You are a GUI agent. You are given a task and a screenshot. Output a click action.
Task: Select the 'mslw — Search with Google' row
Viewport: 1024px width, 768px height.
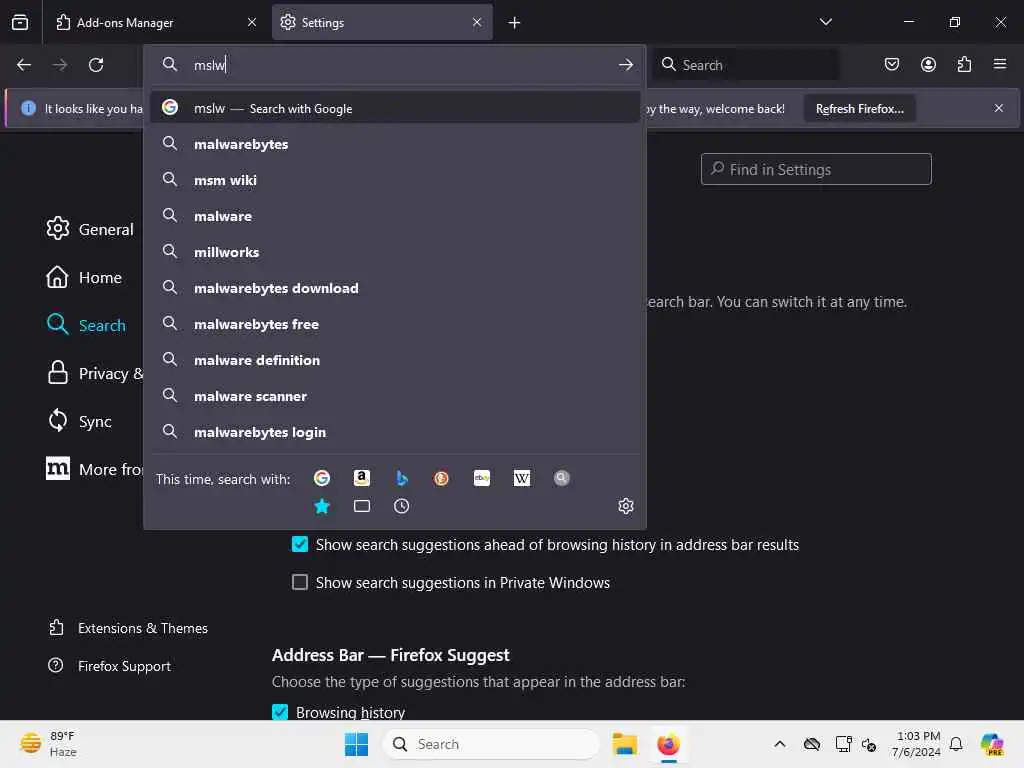(394, 108)
